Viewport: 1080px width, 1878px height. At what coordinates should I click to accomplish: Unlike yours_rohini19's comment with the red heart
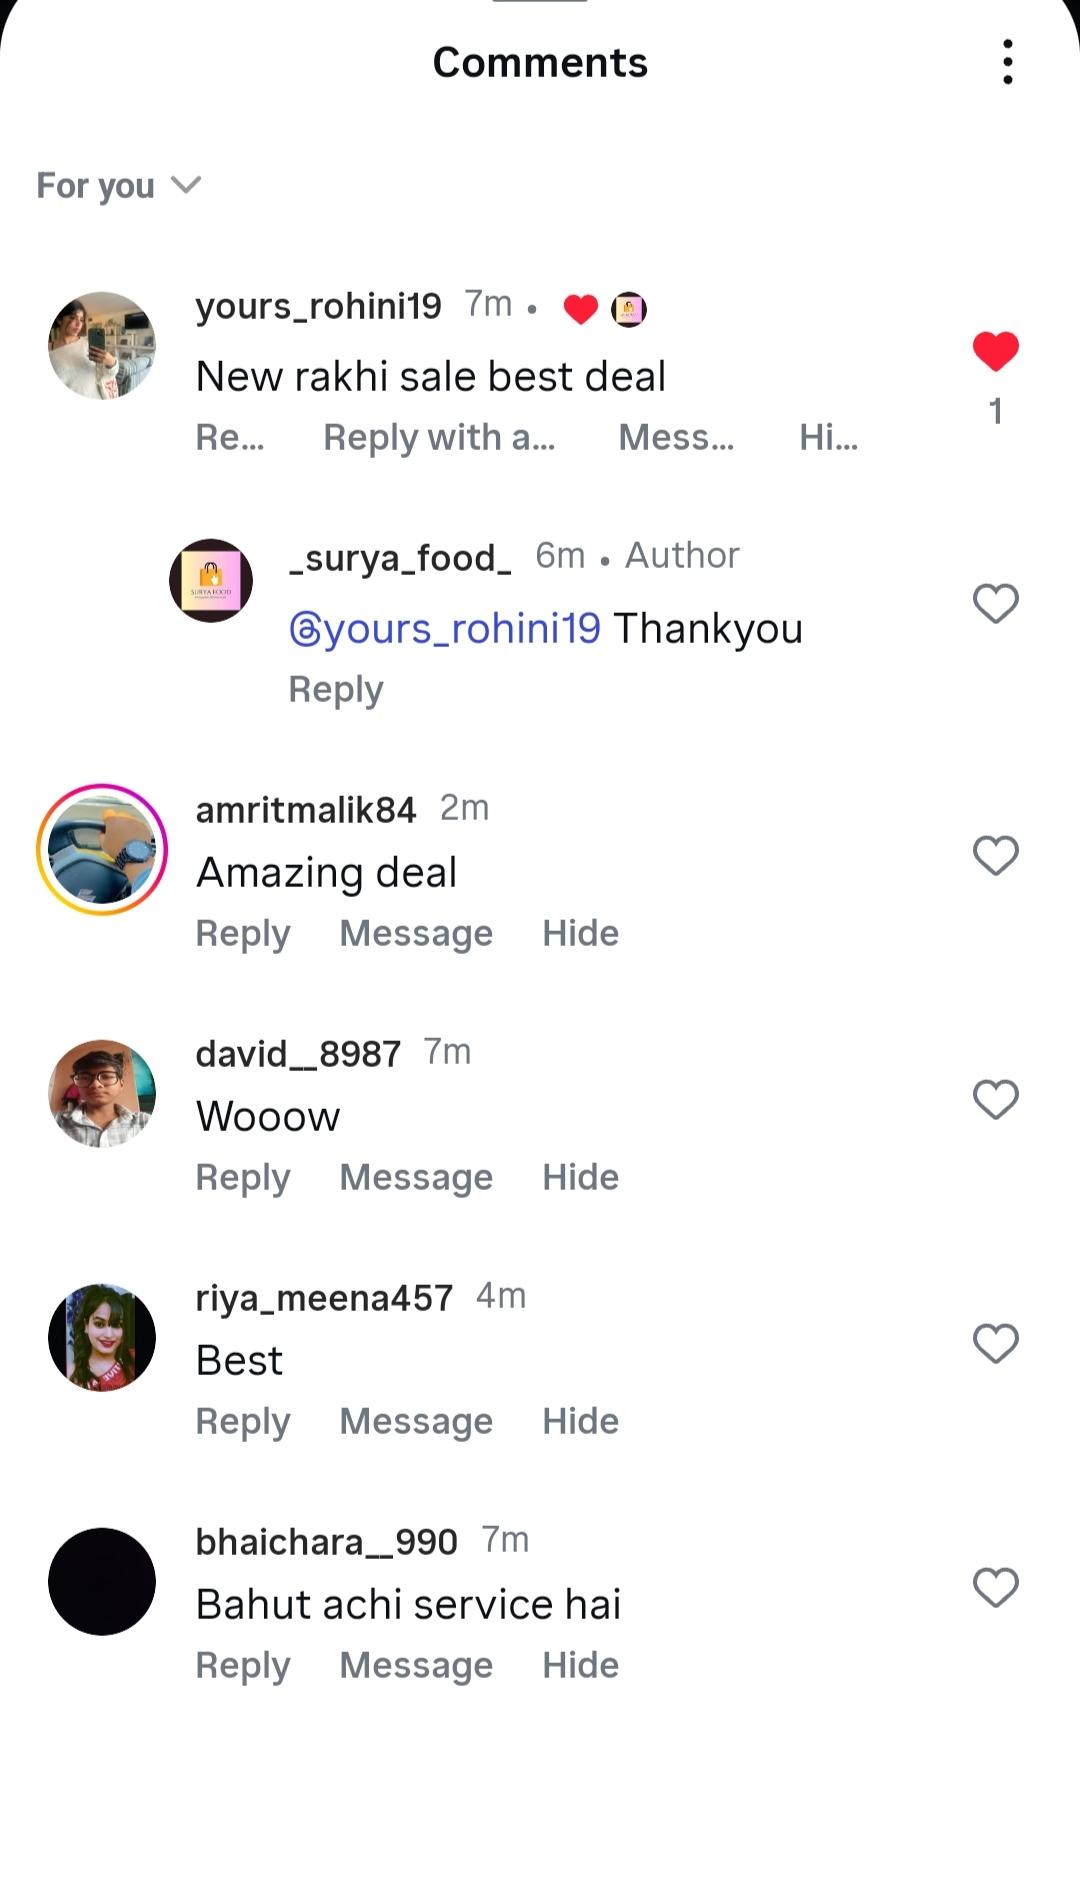pos(995,351)
